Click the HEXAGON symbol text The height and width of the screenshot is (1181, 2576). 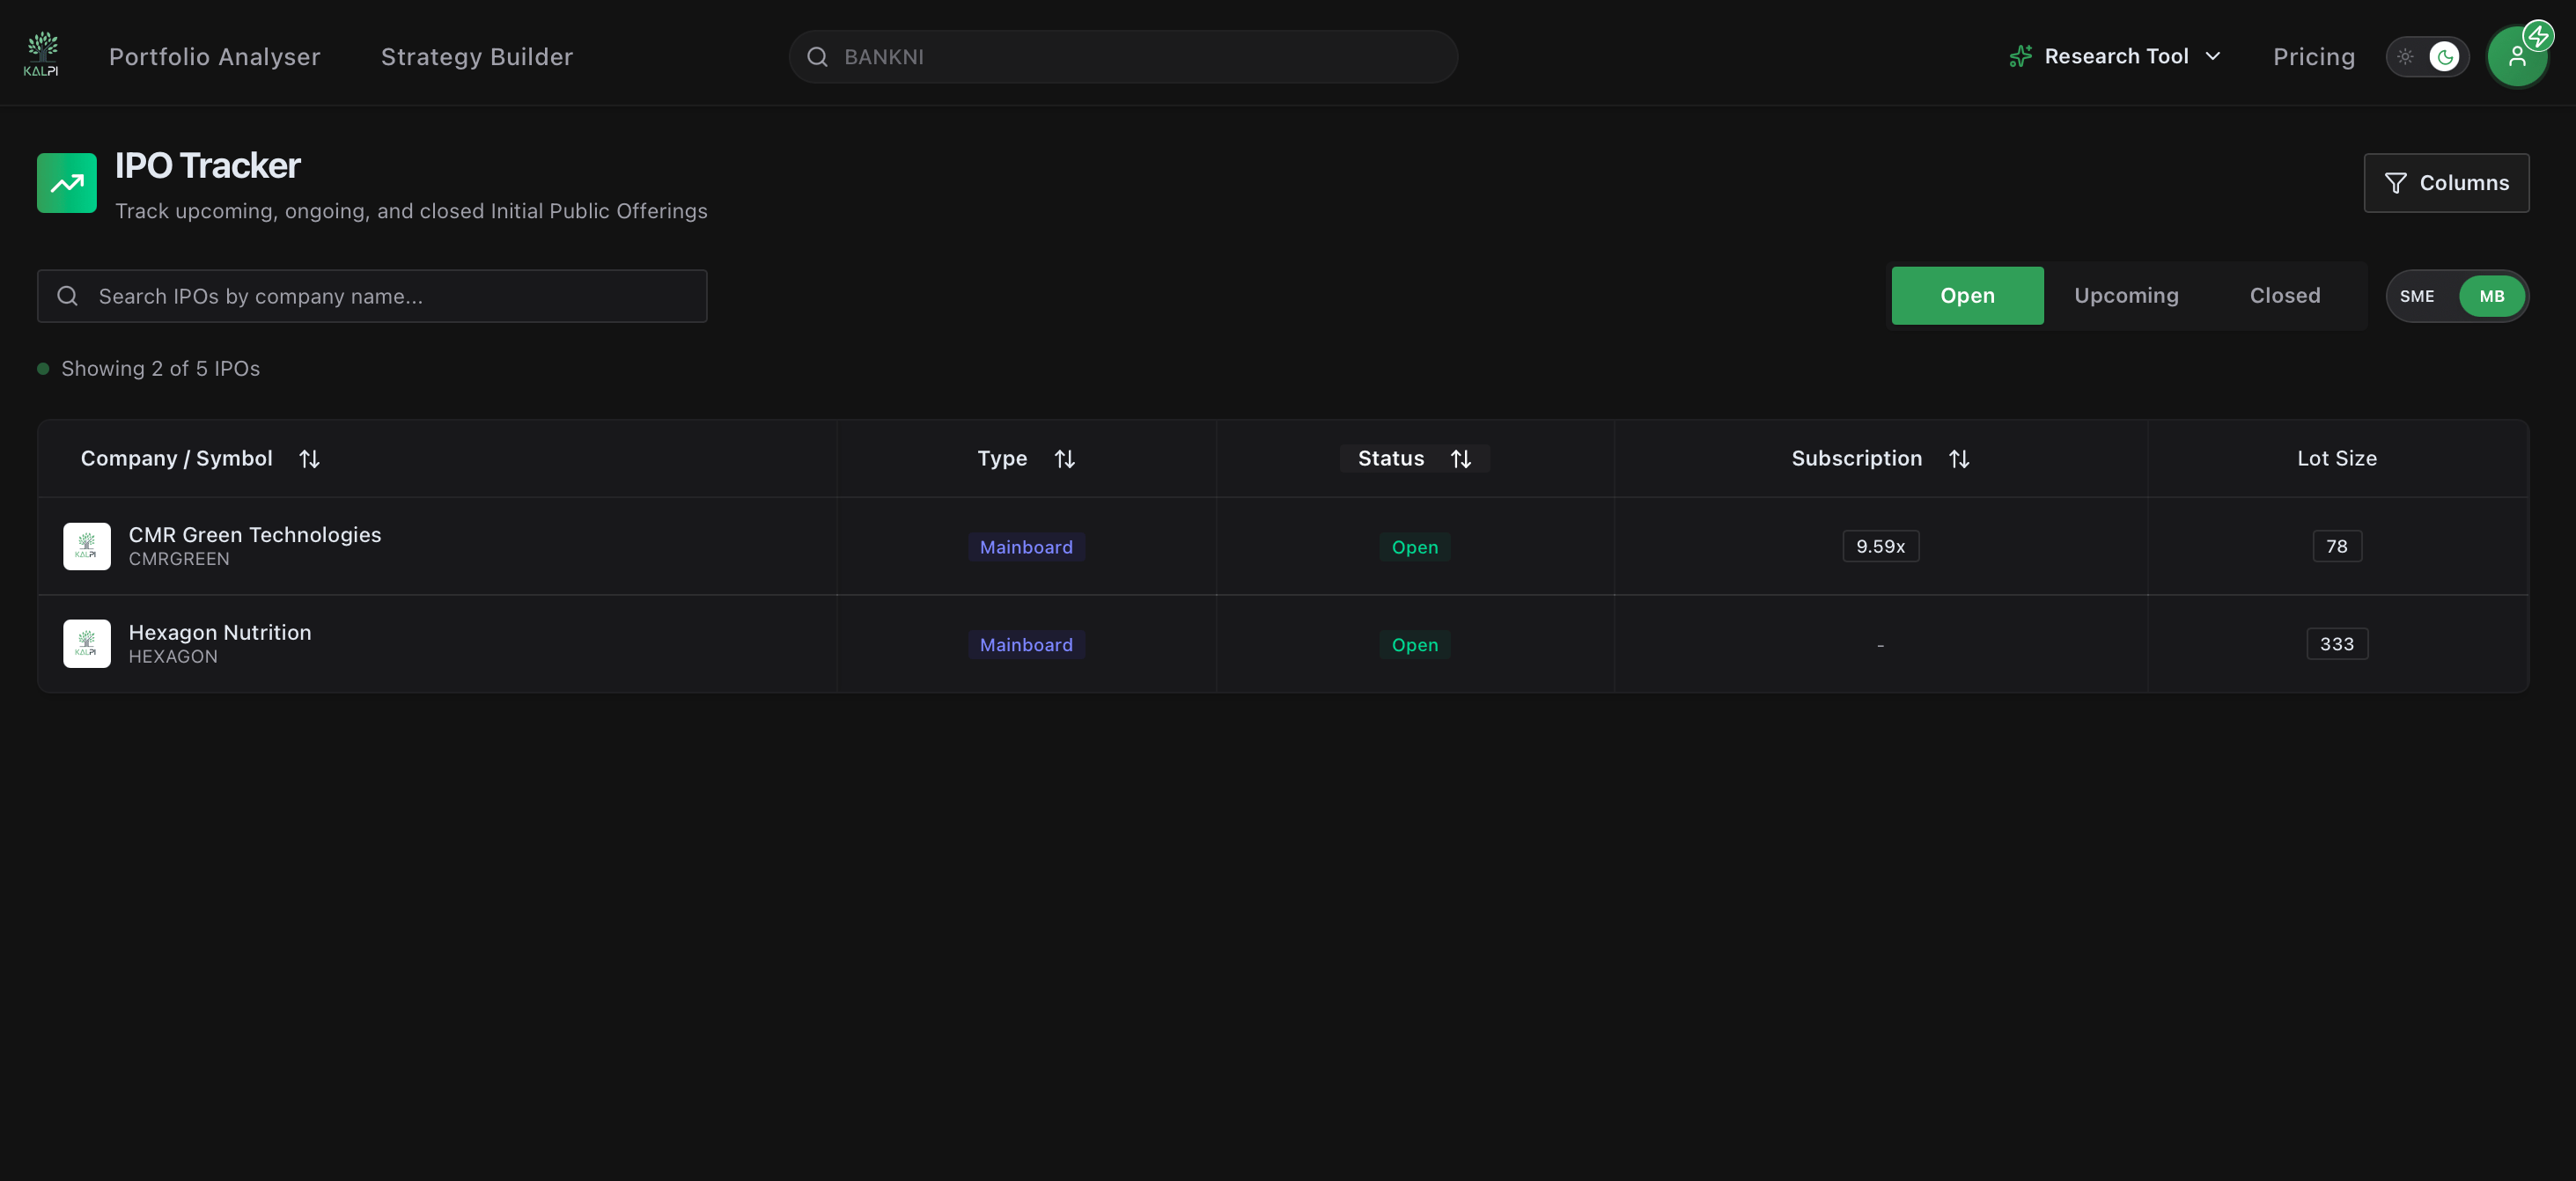tap(173, 657)
